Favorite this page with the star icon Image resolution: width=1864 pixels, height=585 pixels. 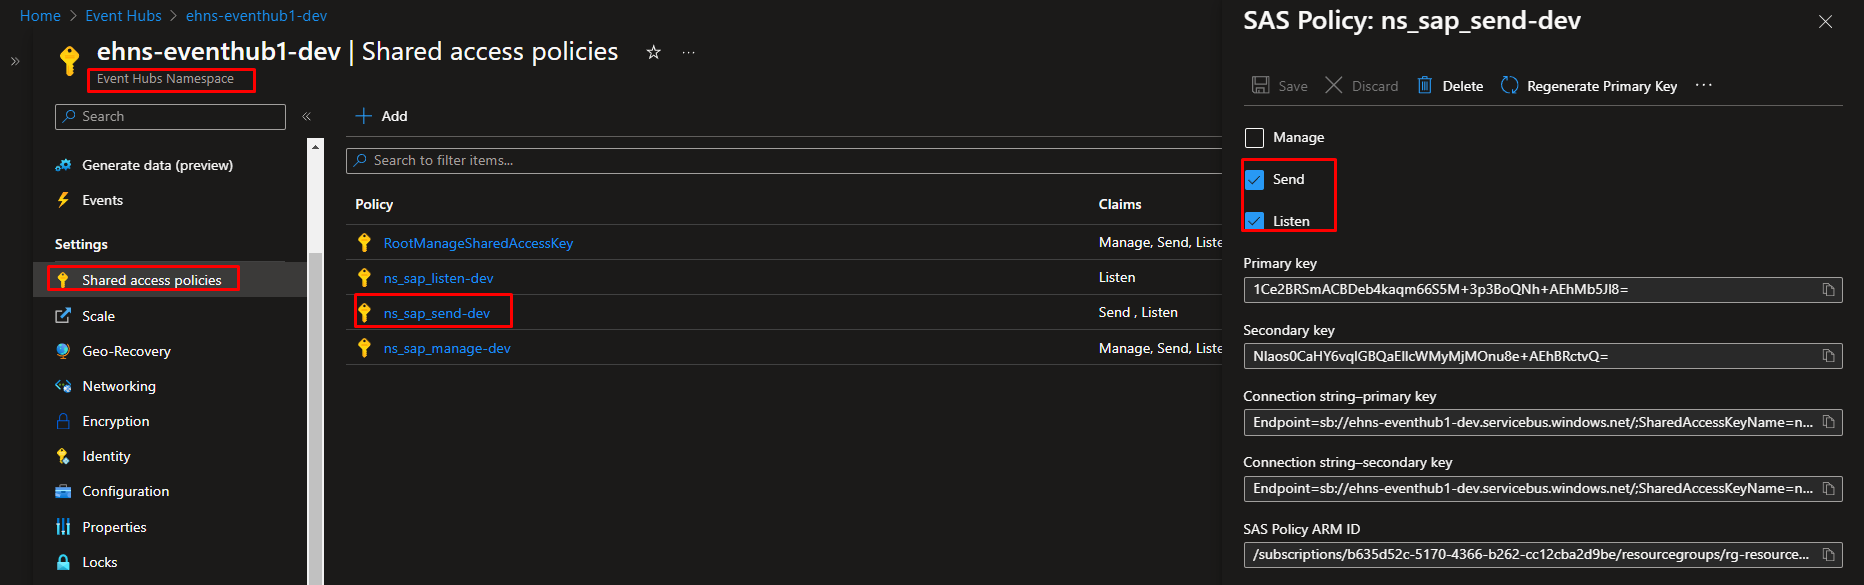(x=653, y=52)
